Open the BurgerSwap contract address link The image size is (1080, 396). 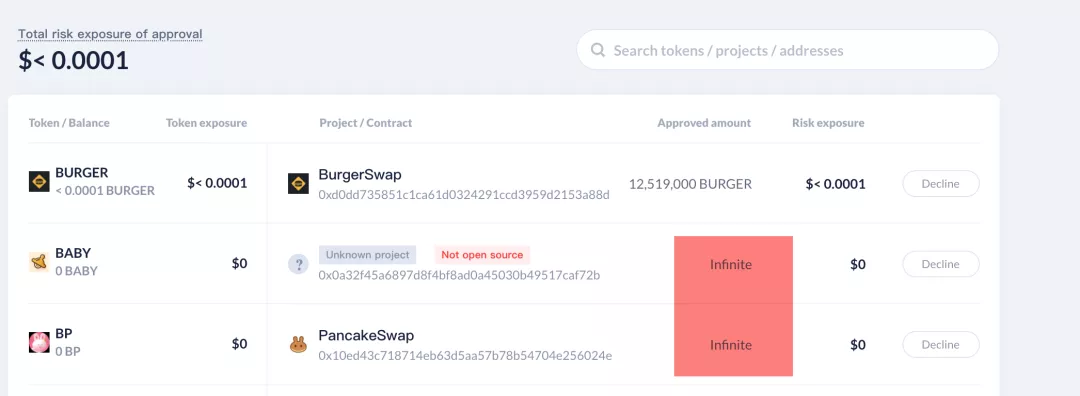coord(464,195)
